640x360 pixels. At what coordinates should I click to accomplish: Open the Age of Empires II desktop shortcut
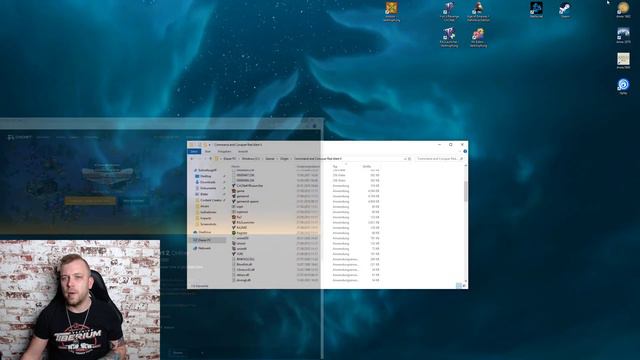coord(478,11)
